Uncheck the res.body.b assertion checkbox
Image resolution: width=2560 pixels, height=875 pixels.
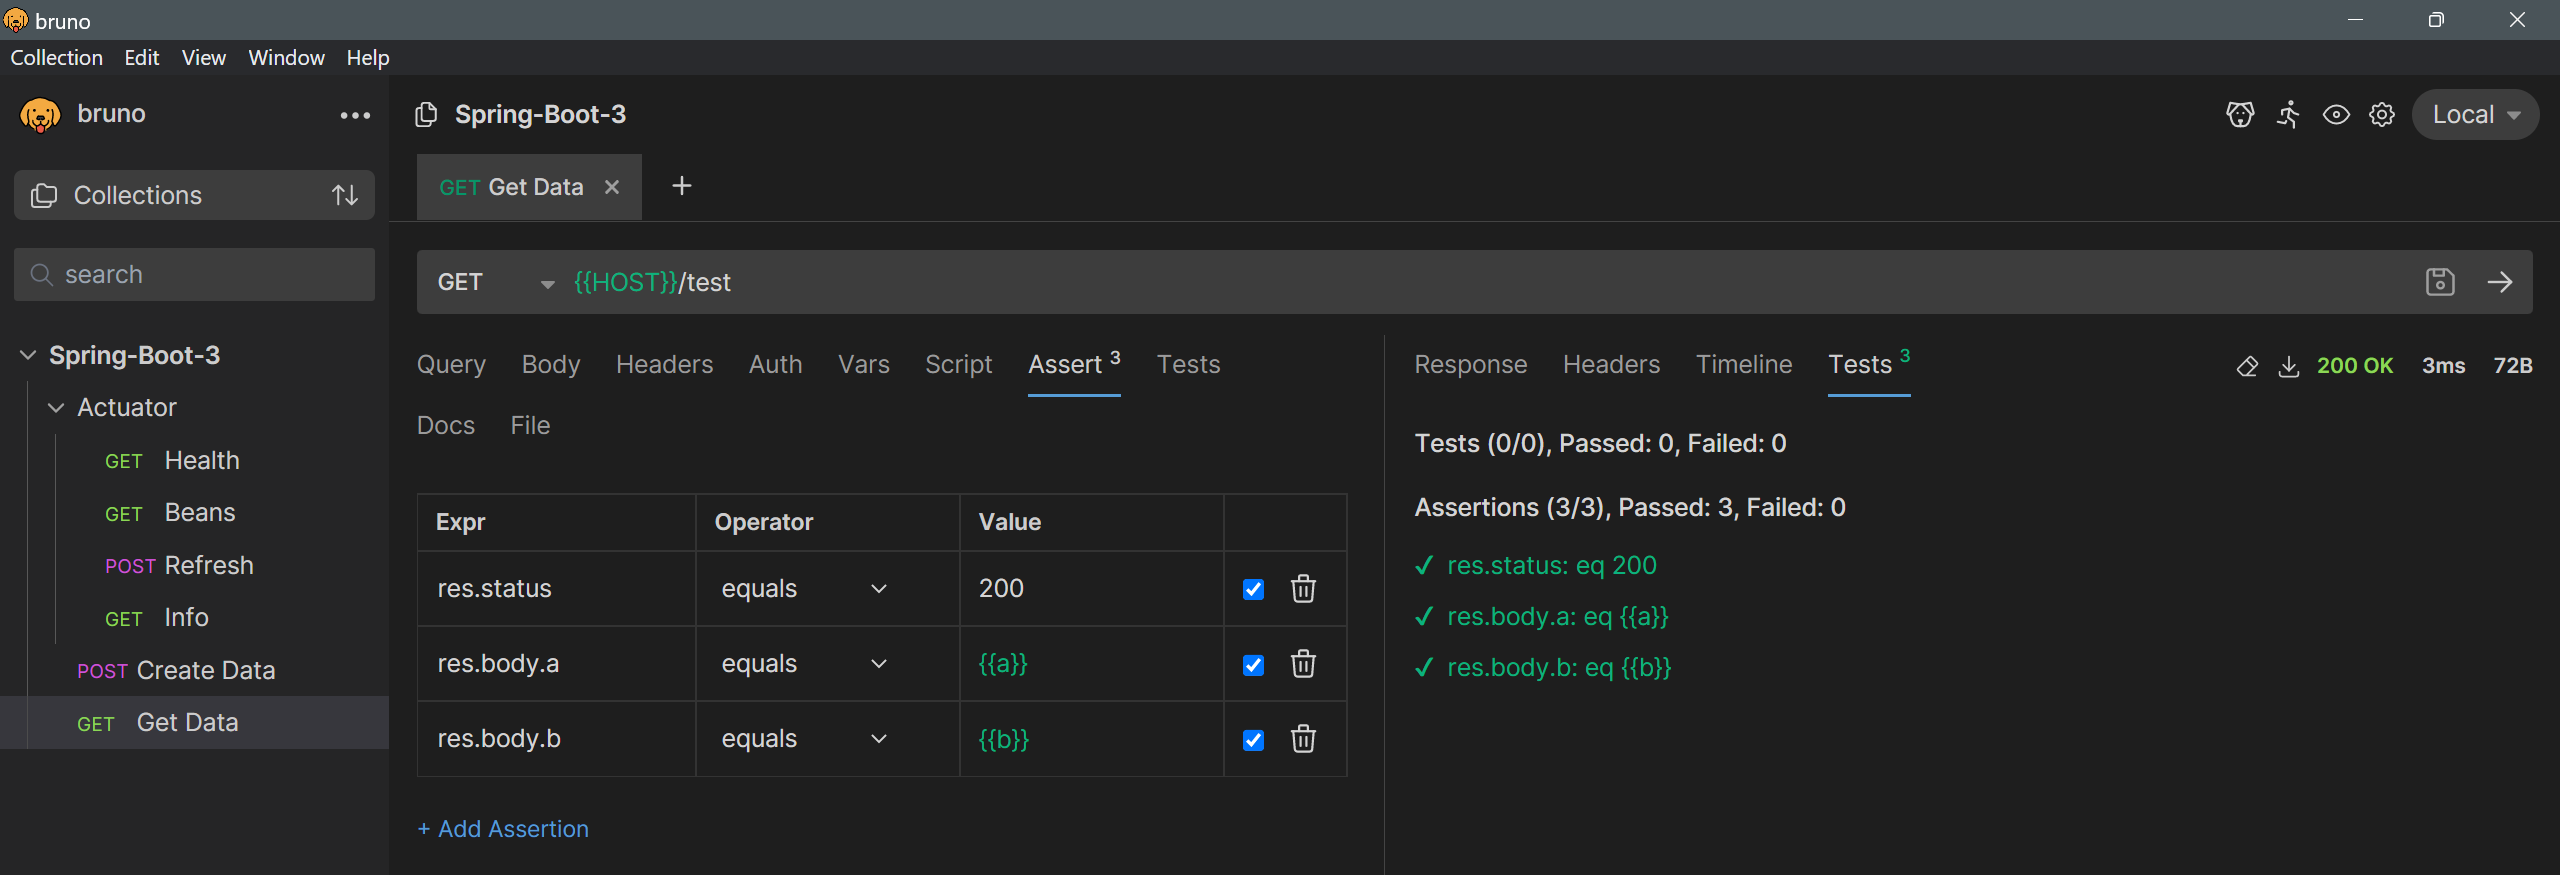1253,740
